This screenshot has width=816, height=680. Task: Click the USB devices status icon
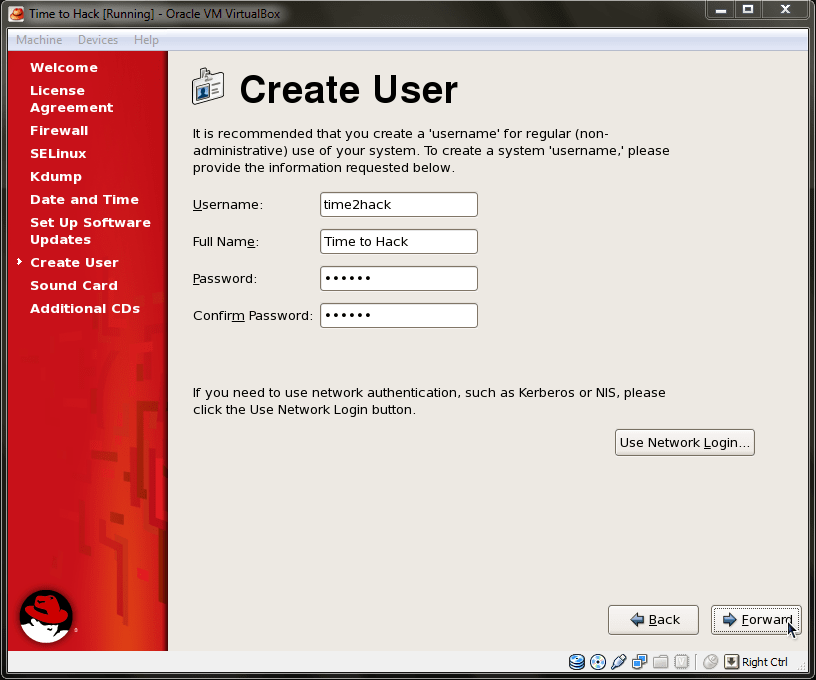coord(619,662)
